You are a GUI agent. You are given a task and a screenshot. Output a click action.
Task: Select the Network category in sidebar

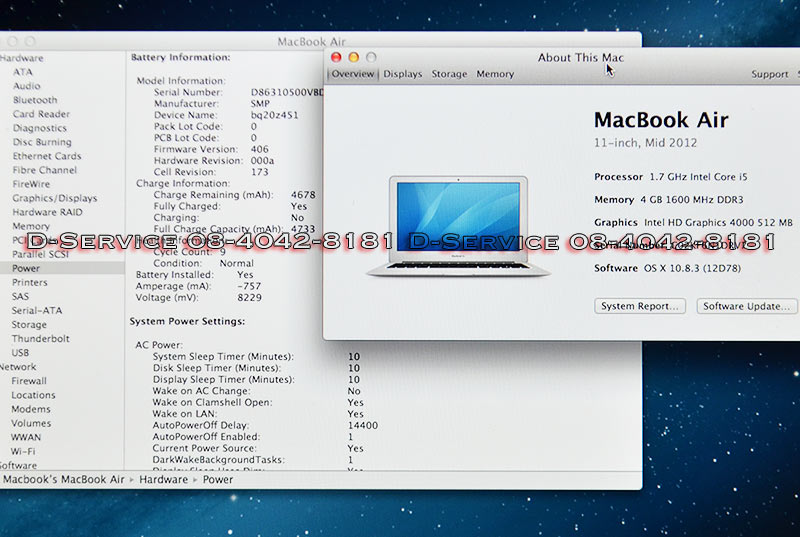pos(18,367)
